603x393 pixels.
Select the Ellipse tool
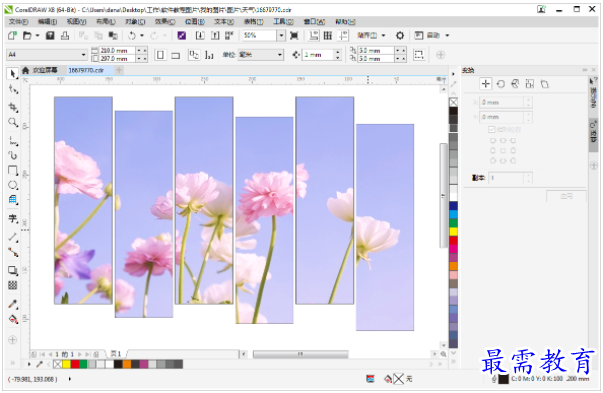tap(13, 185)
